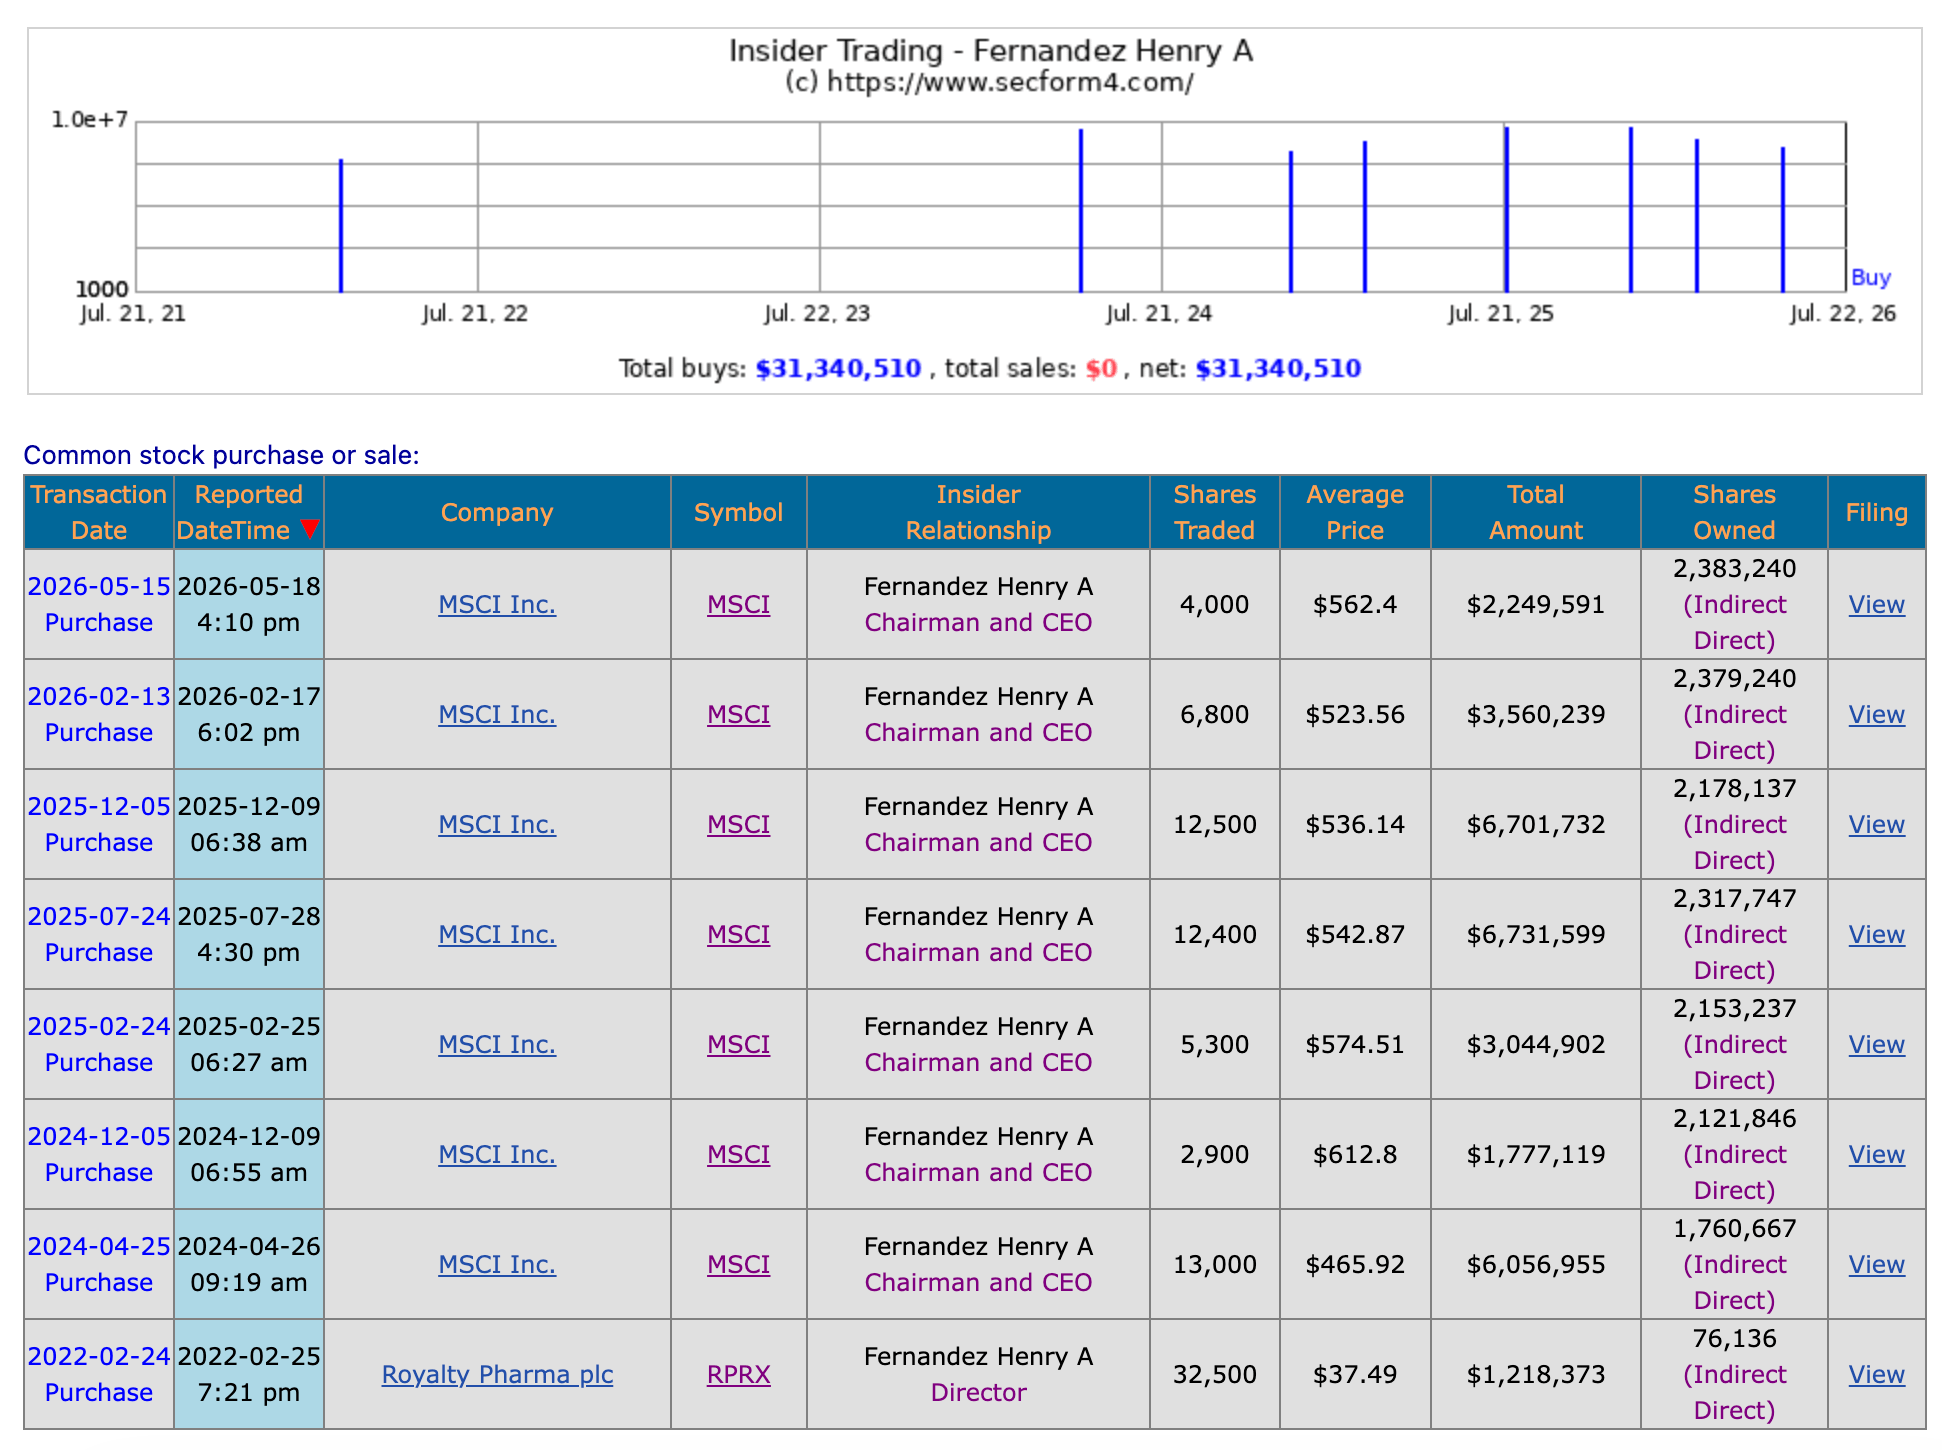The height and width of the screenshot is (1450, 1942).
Task: Sort by the Shares Owned column header
Action: click(x=1735, y=512)
